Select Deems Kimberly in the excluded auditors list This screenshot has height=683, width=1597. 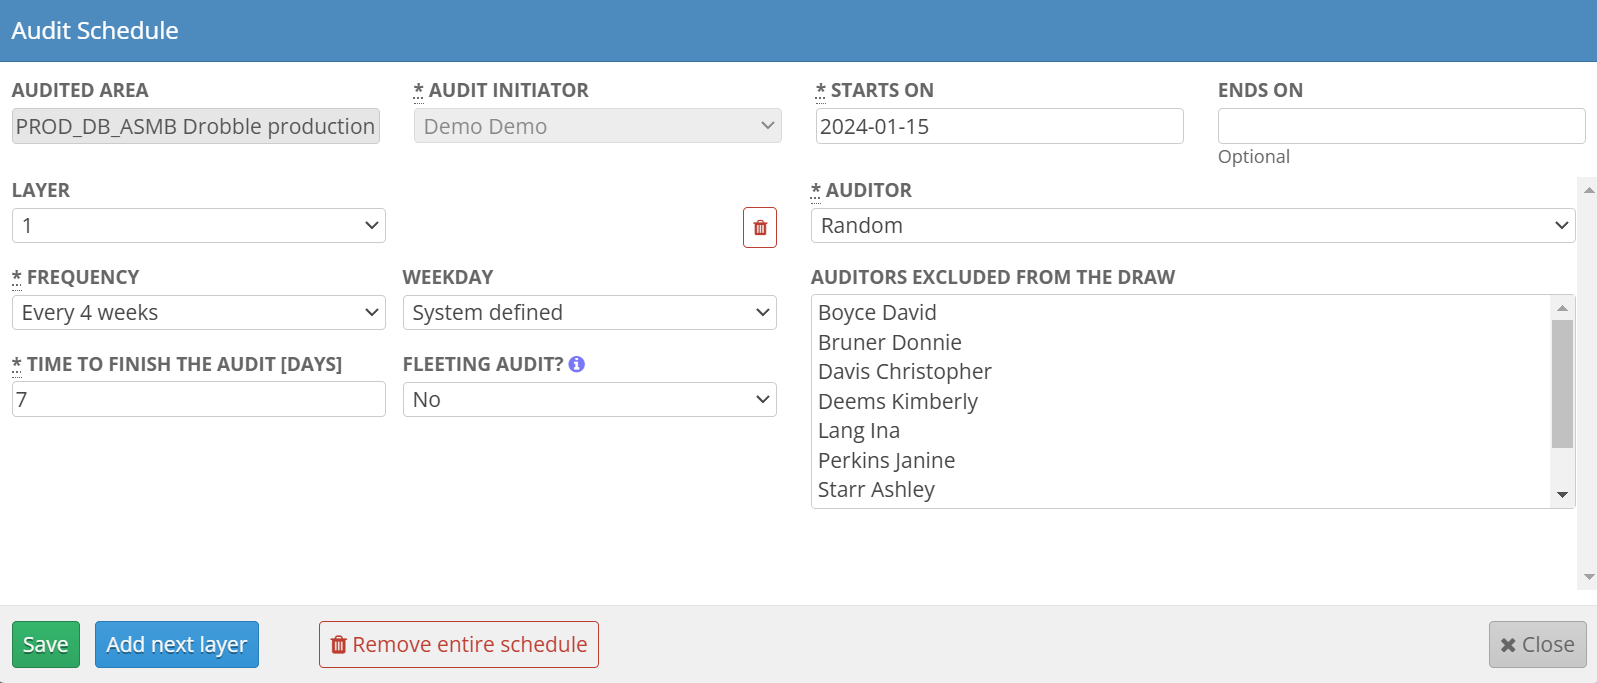point(897,402)
